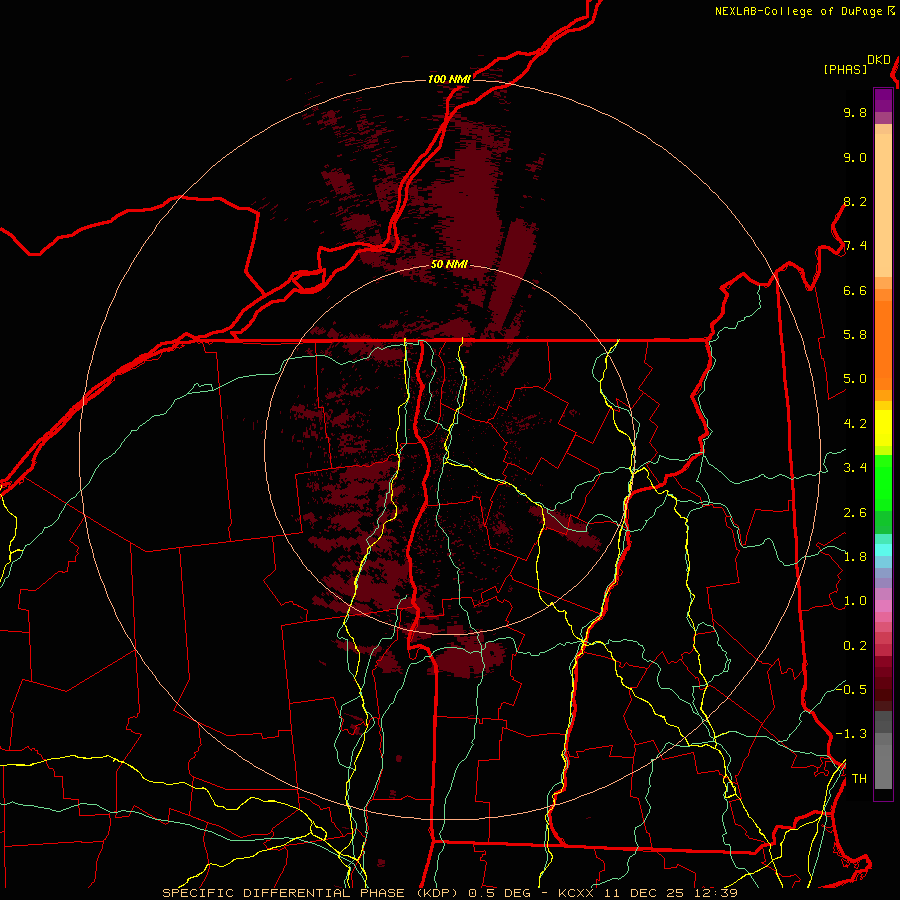Screen dimensions: 900x900
Task: Click the 5.0 scale value
Action: coord(855,379)
